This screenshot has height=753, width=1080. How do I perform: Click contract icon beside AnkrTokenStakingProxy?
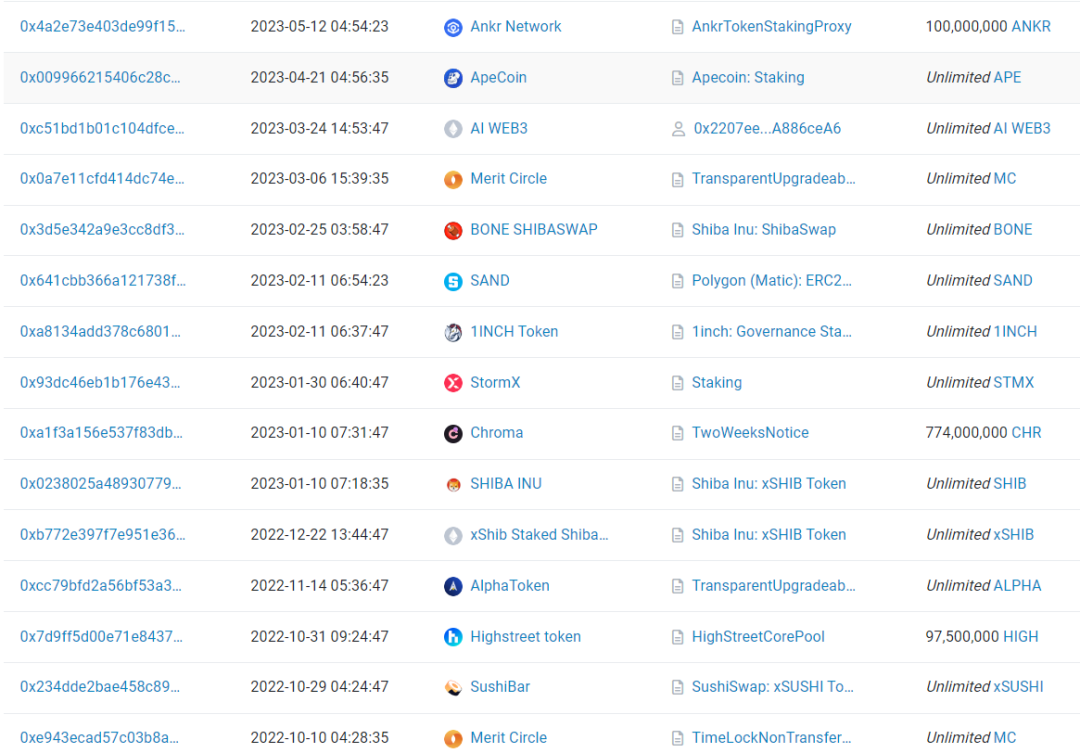[677, 27]
